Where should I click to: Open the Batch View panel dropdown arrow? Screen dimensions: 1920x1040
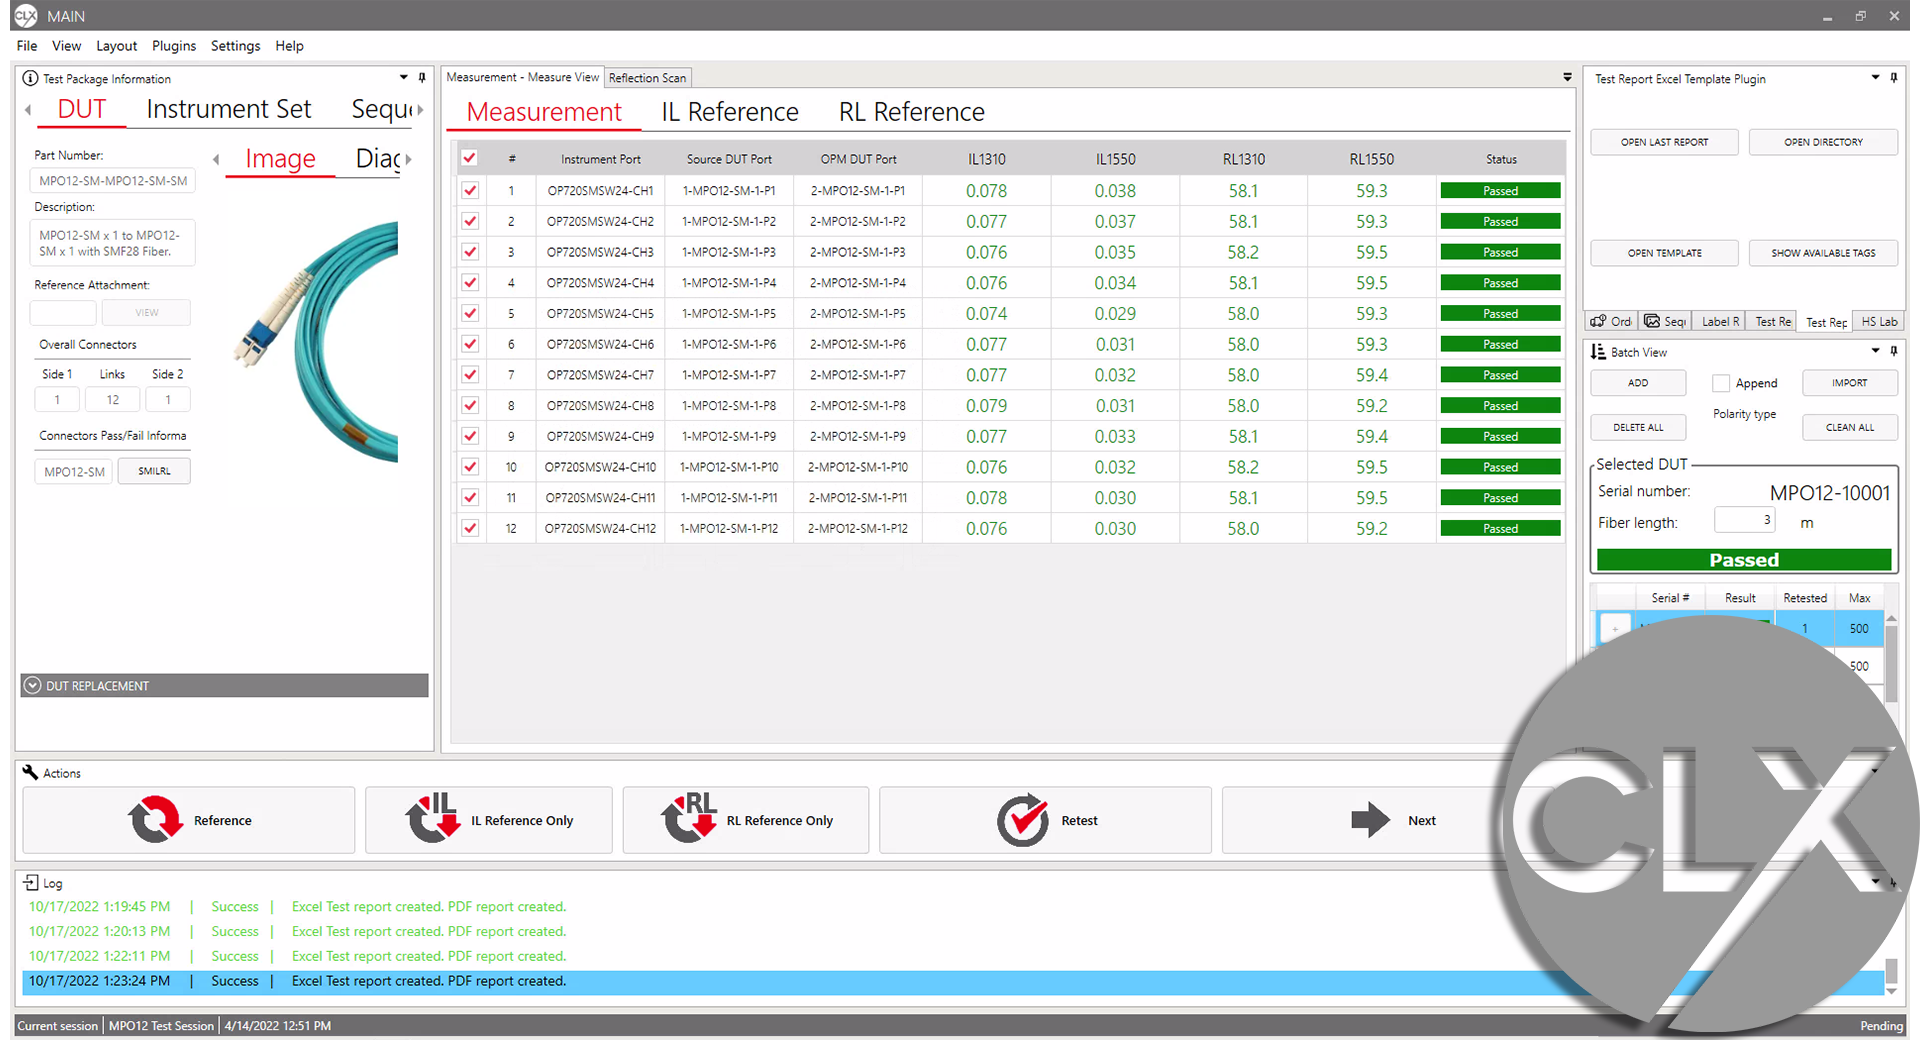[1875, 351]
